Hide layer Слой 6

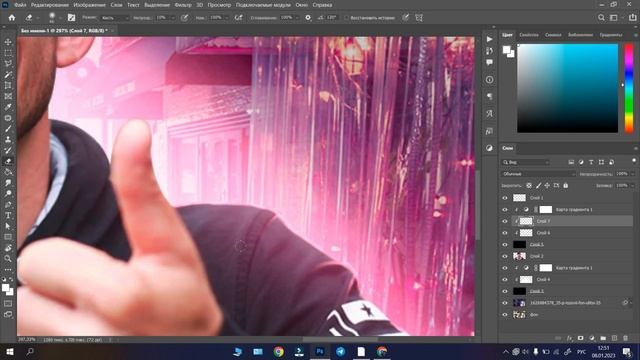click(x=505, y=233)
